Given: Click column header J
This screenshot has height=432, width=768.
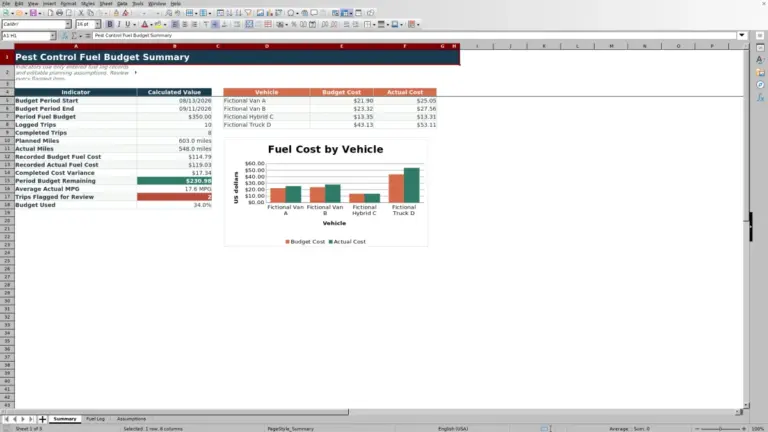Looking at the screenshot, I should pyautogui.click(x=510, y=46).
